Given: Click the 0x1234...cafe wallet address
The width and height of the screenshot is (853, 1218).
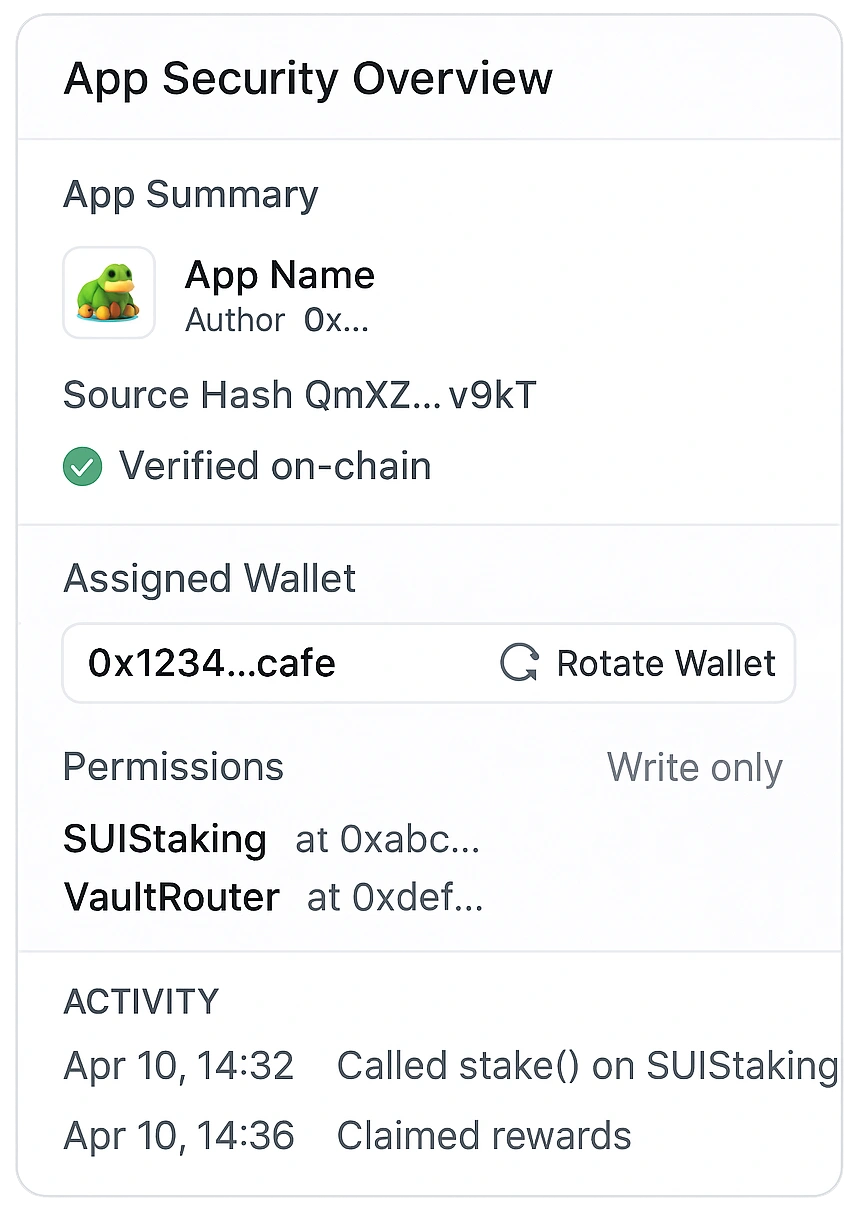Looking at the screenshot, I should (x=212, y=663).
